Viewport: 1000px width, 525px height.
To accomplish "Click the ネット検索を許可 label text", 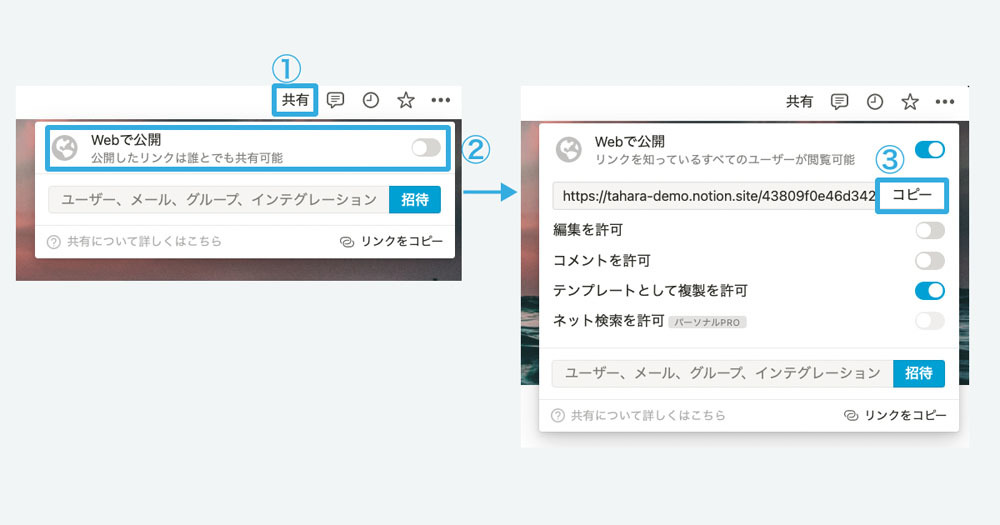I will 609,321.
